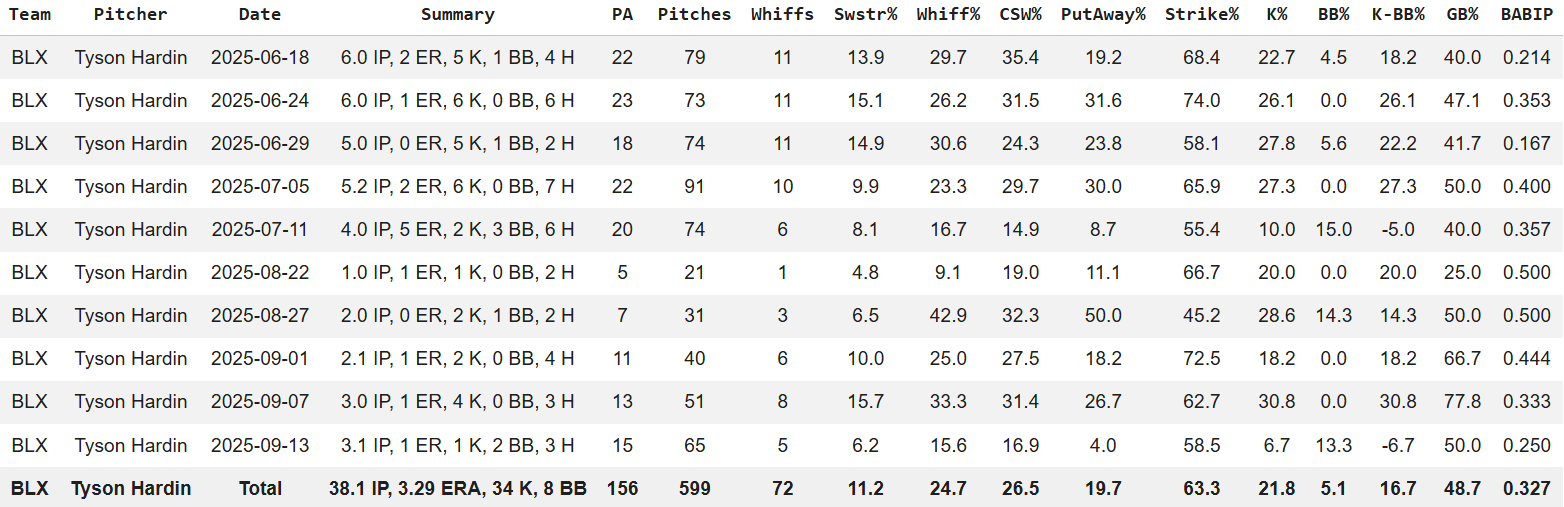Click the Team column header

(30, 15)
